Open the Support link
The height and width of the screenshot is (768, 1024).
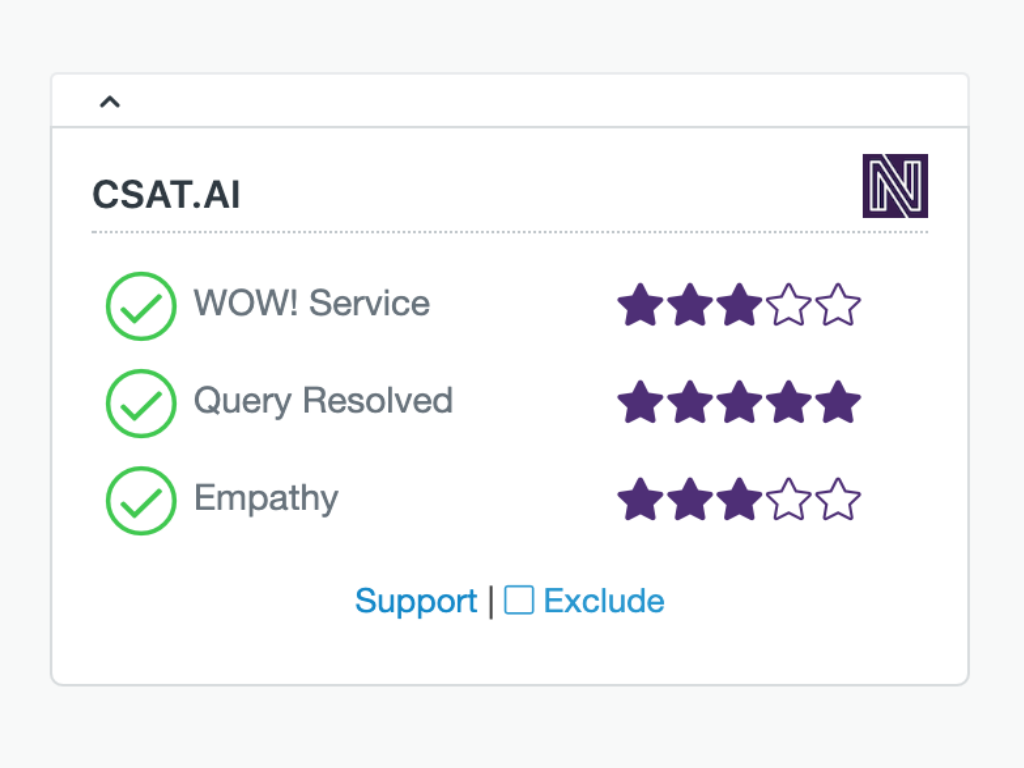416,601
